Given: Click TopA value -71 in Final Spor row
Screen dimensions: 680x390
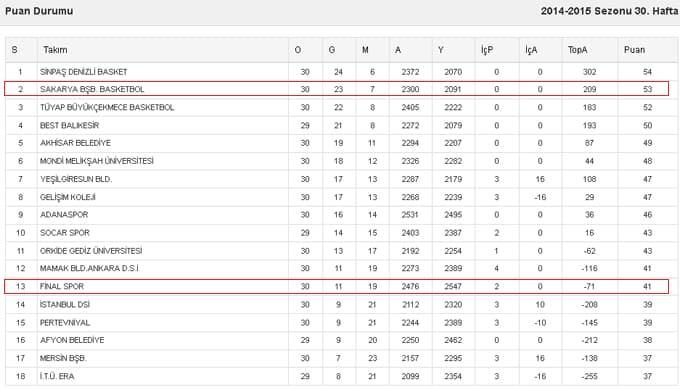Looking at the screenshot, I should (x=589, y=286).
